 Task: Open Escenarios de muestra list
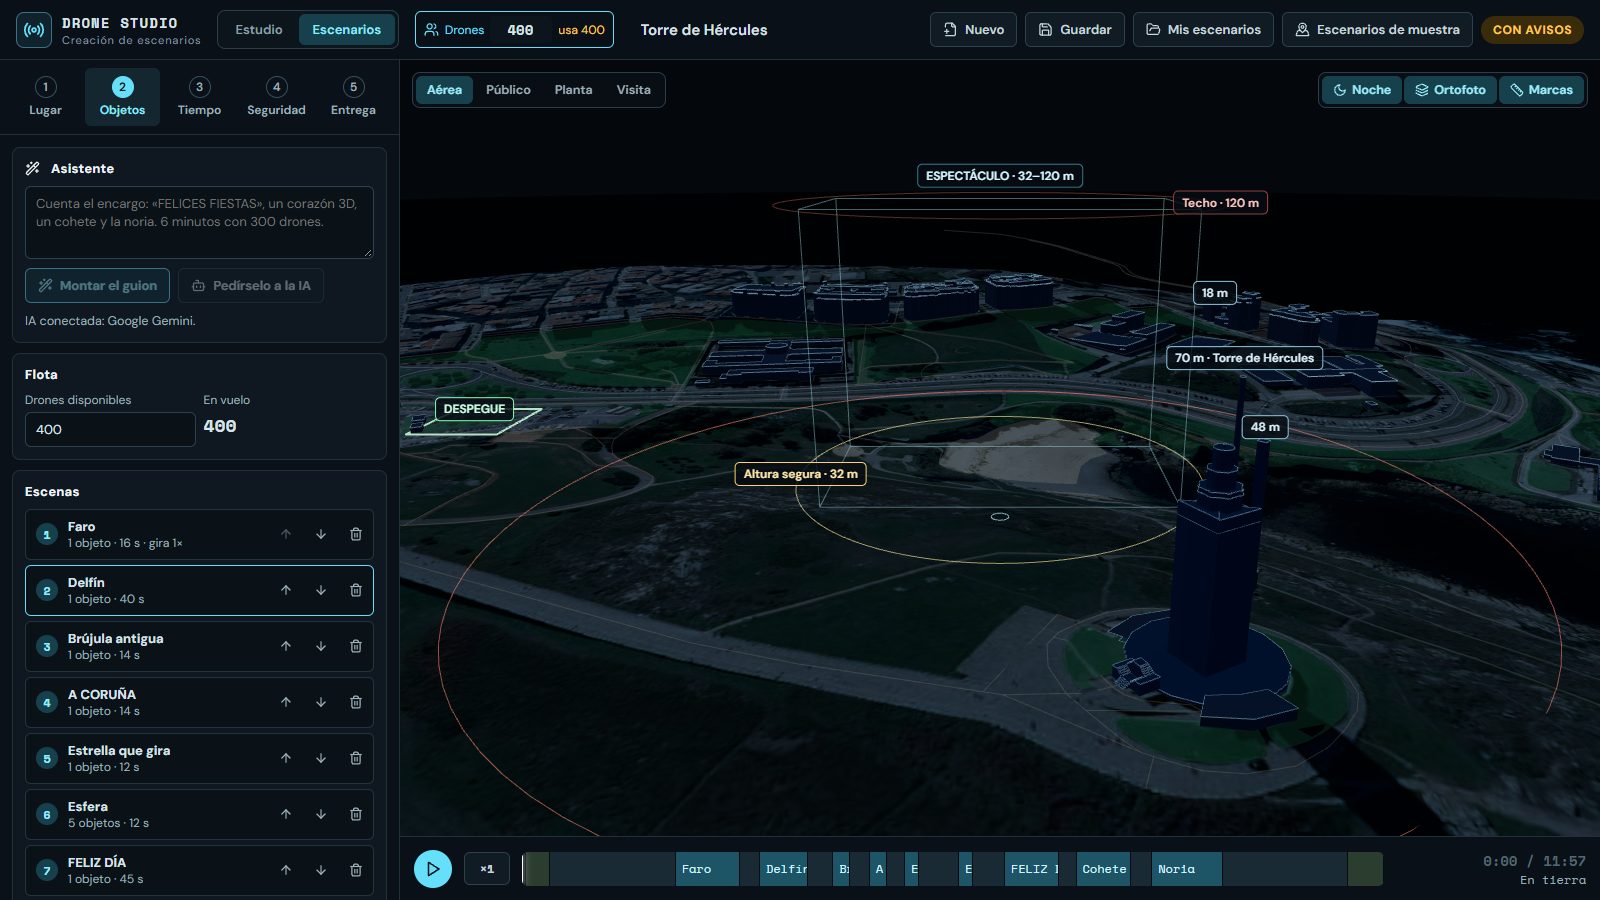pyautogui.click(x=1377, y=30)
